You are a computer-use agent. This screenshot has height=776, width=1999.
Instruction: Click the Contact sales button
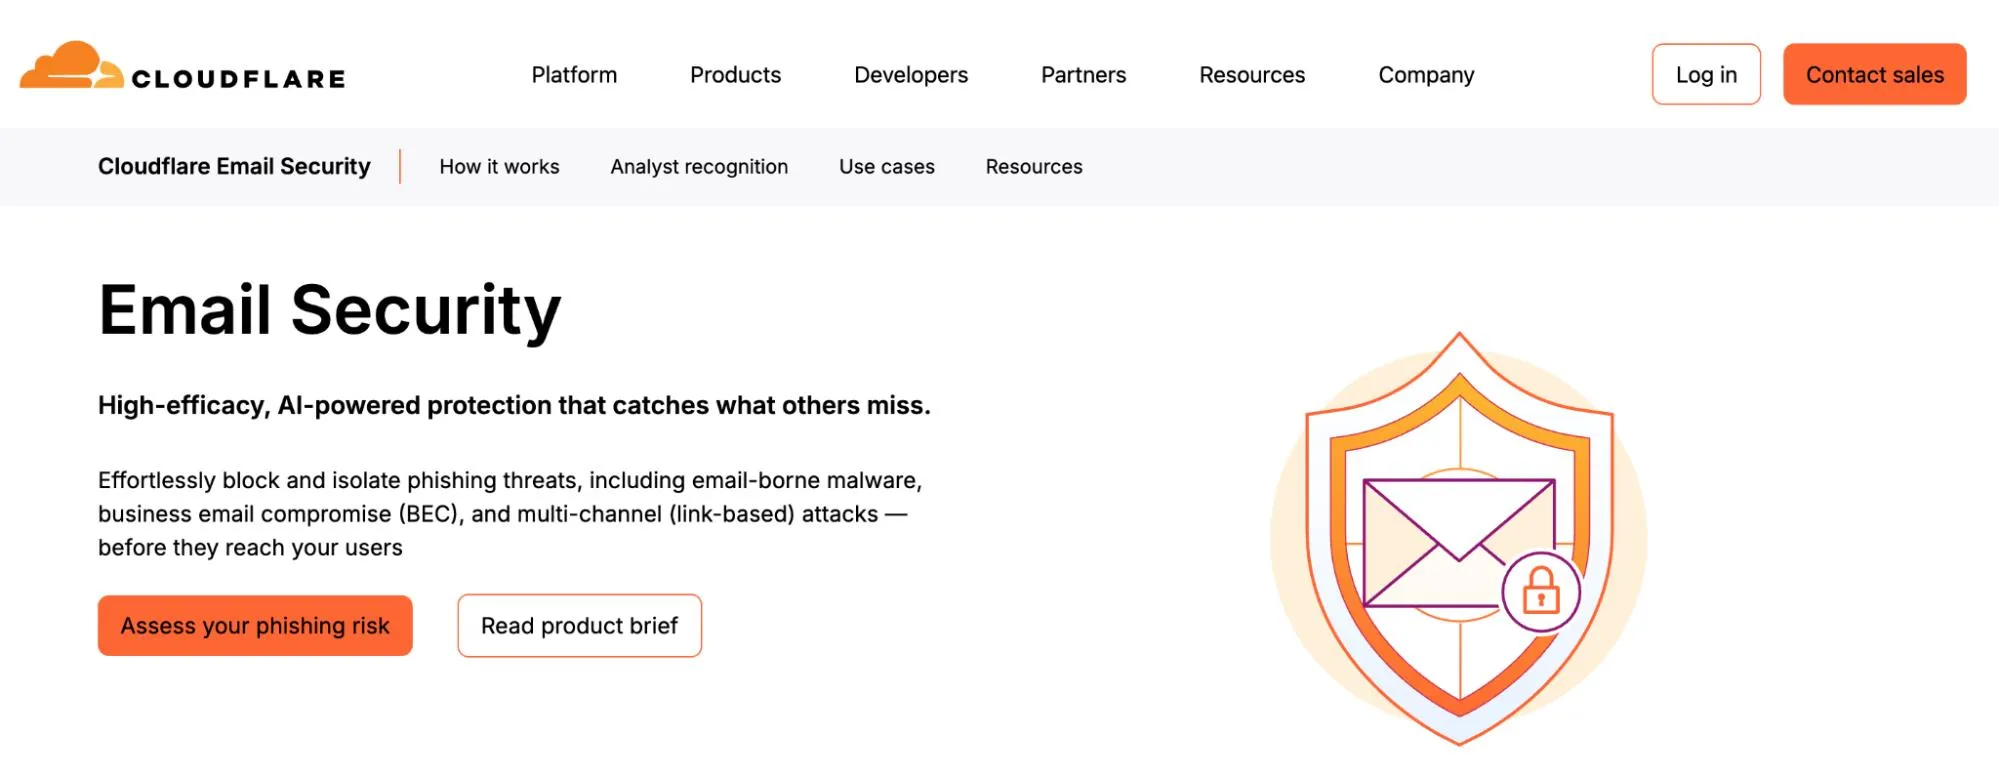click(x=1874, y=74)
